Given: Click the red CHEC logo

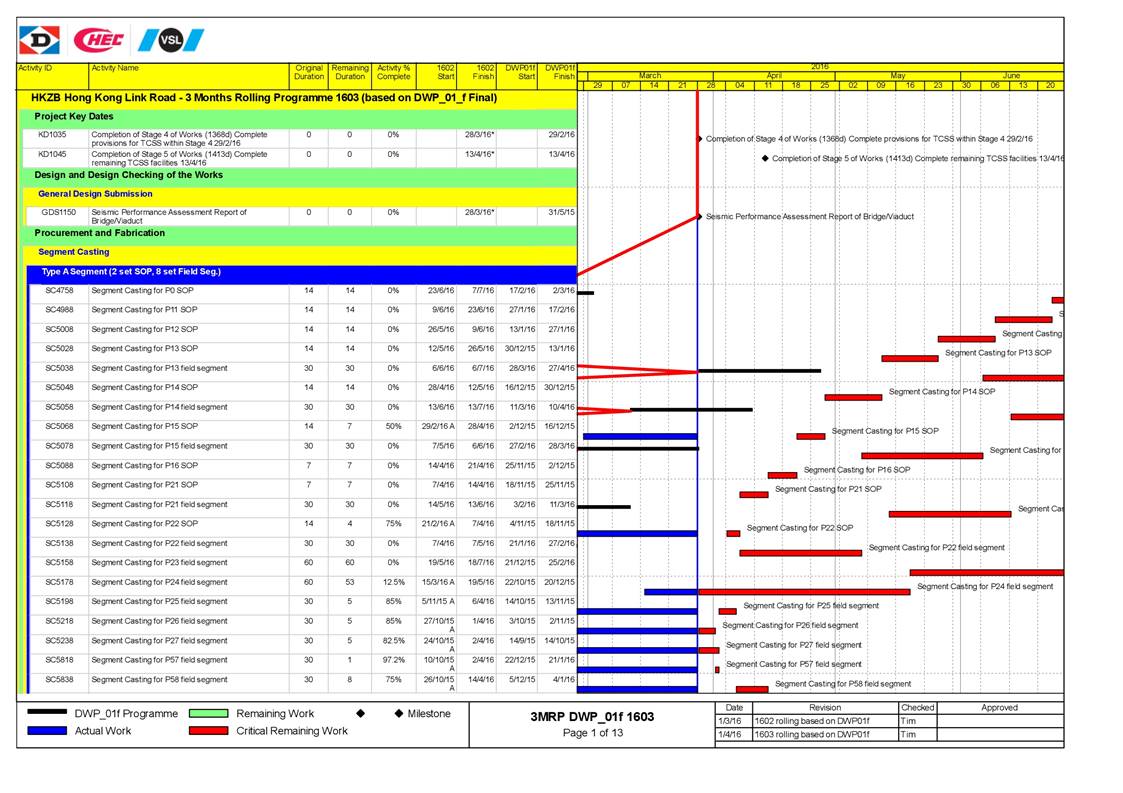Looking at the screenshot, I should pyautogui.click(x=99, y=40).
